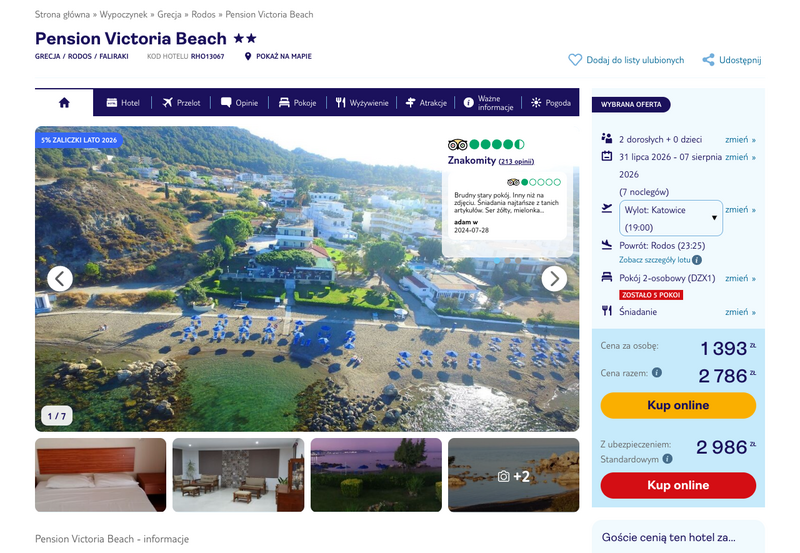Click the map pin next to Pokaż na mapie
Screen dimensions: 800x553
pyautogui.click(x=248, y=57)
